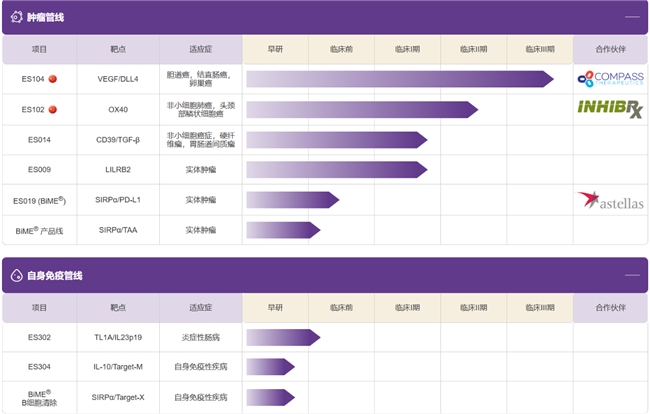Image resolution: width=650 pixels, height=414 pixels.
Task: Open the Inhibrx partner logo
Action: pyautogui.click(x=610, y=108)
